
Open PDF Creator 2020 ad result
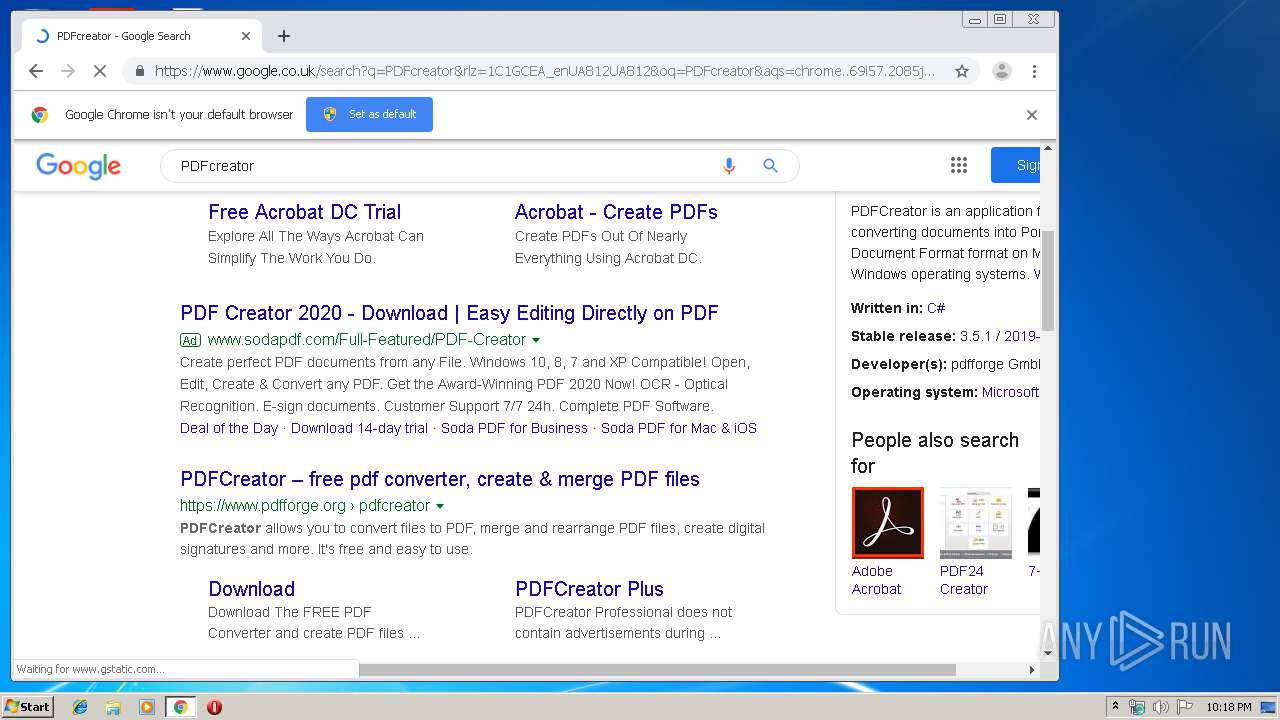(x=449, y=313)
